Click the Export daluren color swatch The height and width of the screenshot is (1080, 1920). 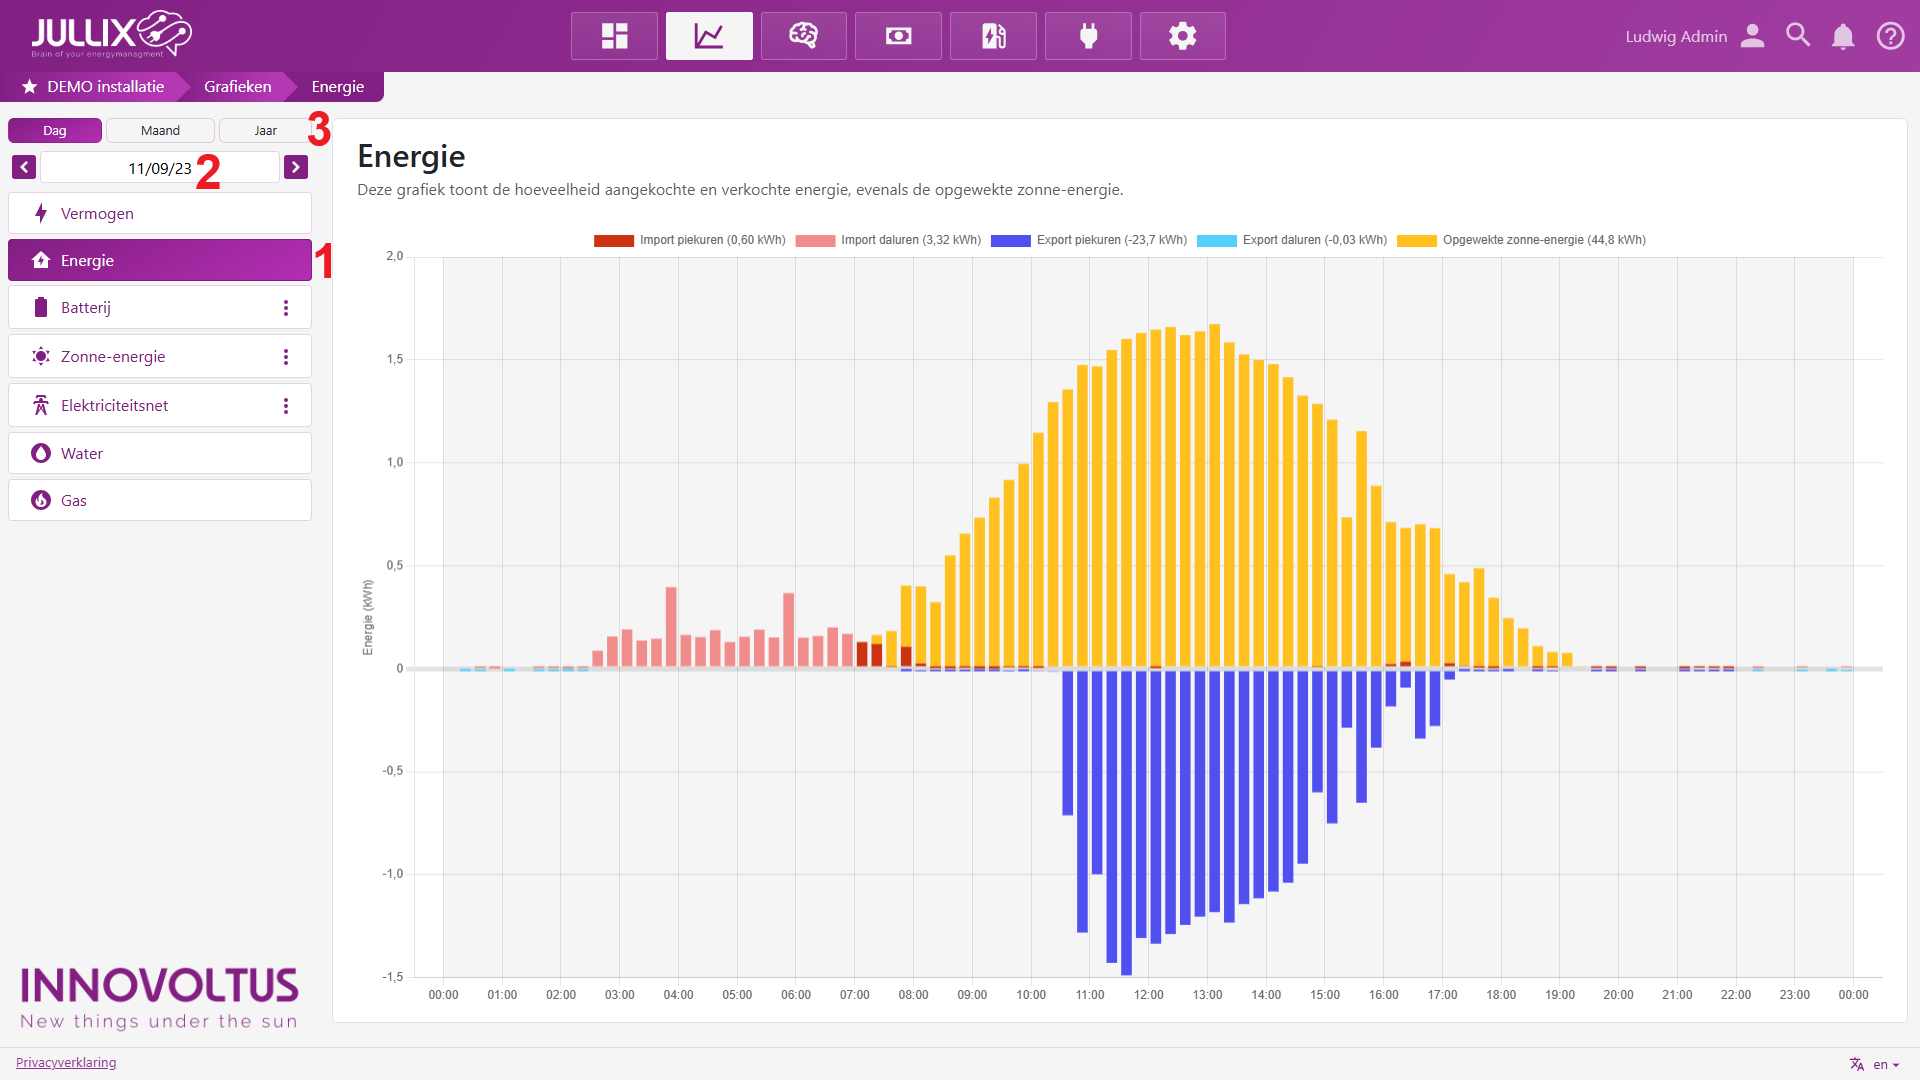click(x=1216, y=240)
